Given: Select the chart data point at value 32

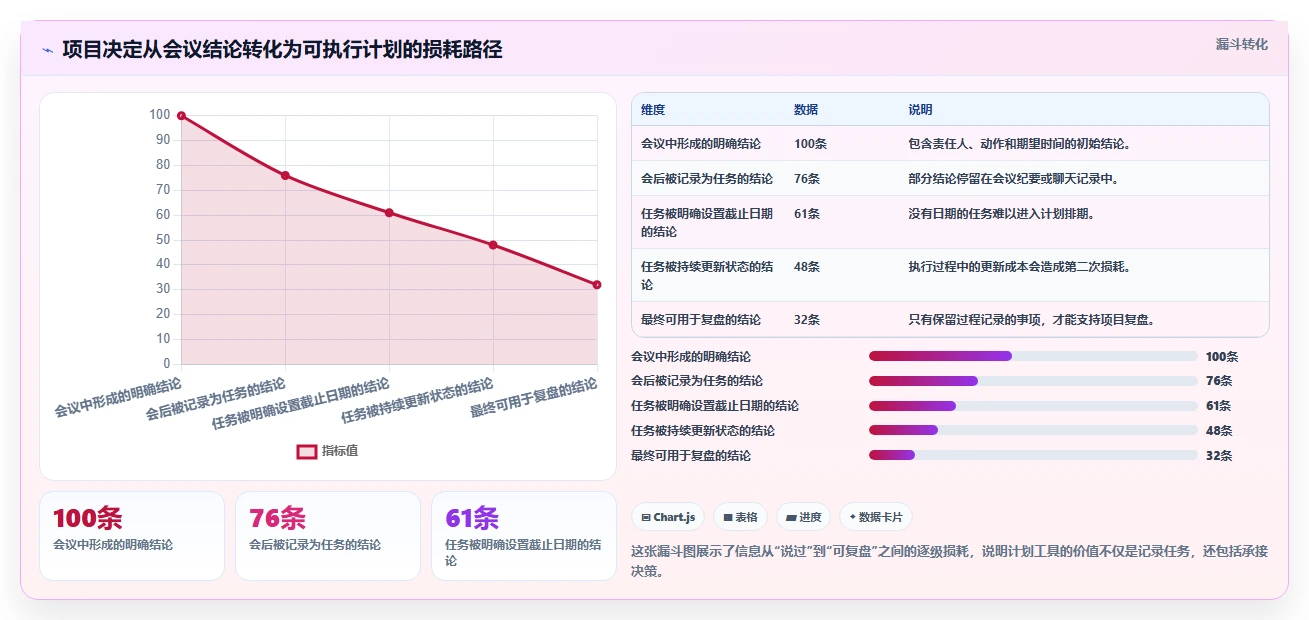Looking at the screenshot, I should (x=597, y=285).
